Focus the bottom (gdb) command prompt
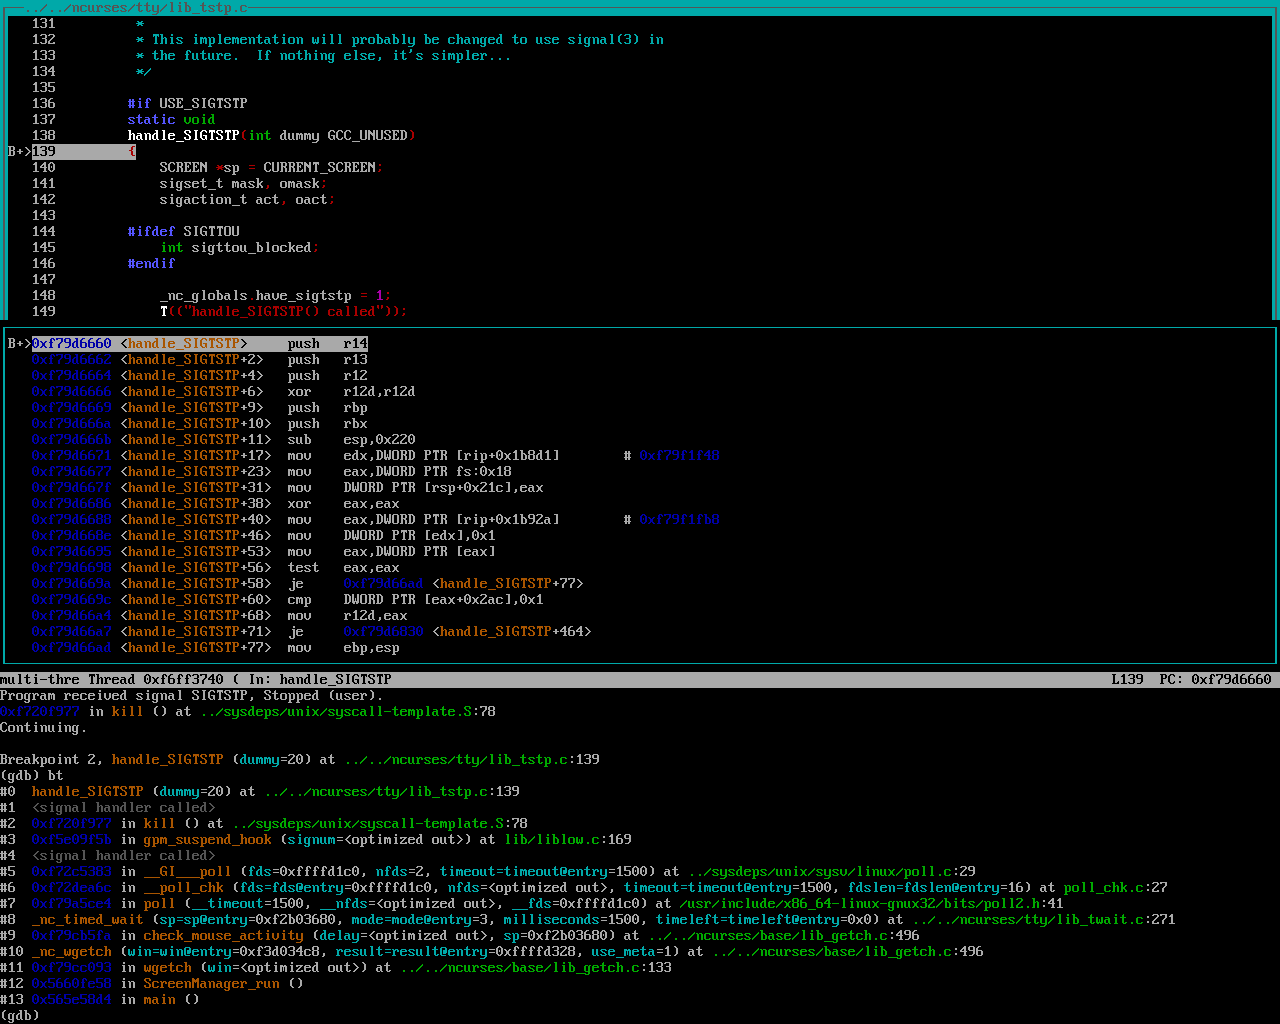Viewport: 1280px width, 1024px height. click(x=20, y=1015)
